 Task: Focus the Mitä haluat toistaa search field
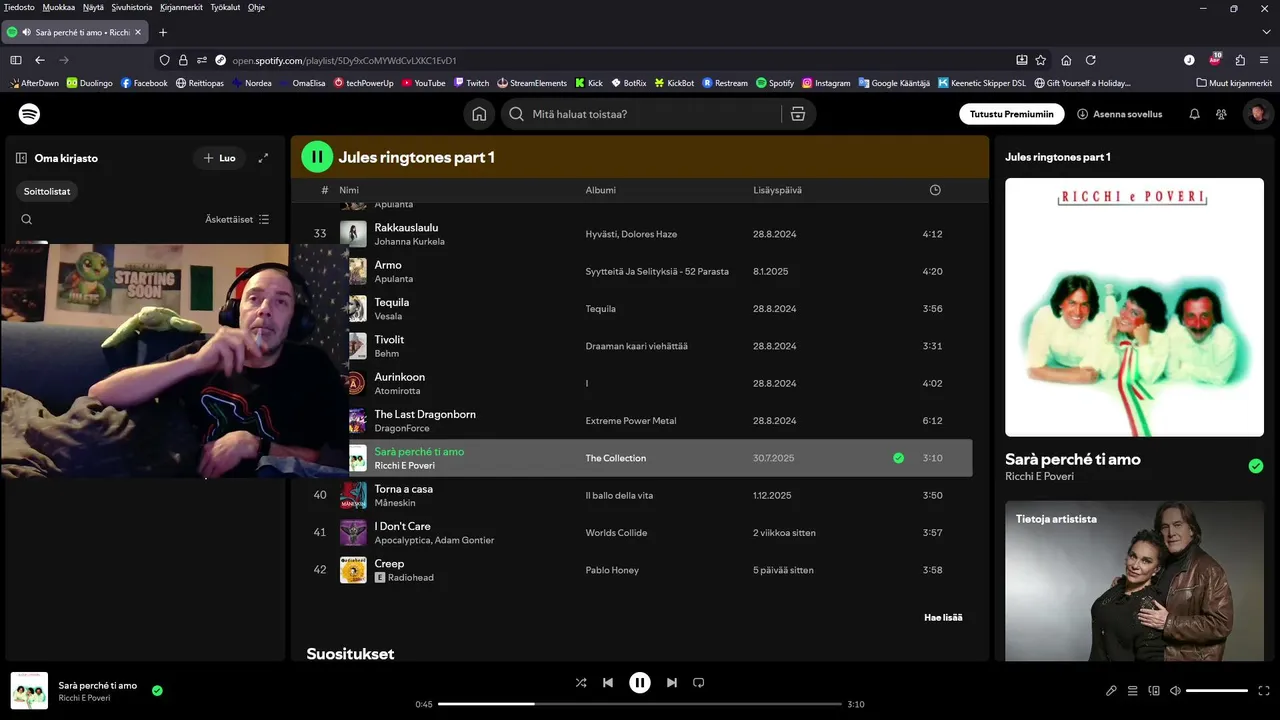tap(640, 114)
